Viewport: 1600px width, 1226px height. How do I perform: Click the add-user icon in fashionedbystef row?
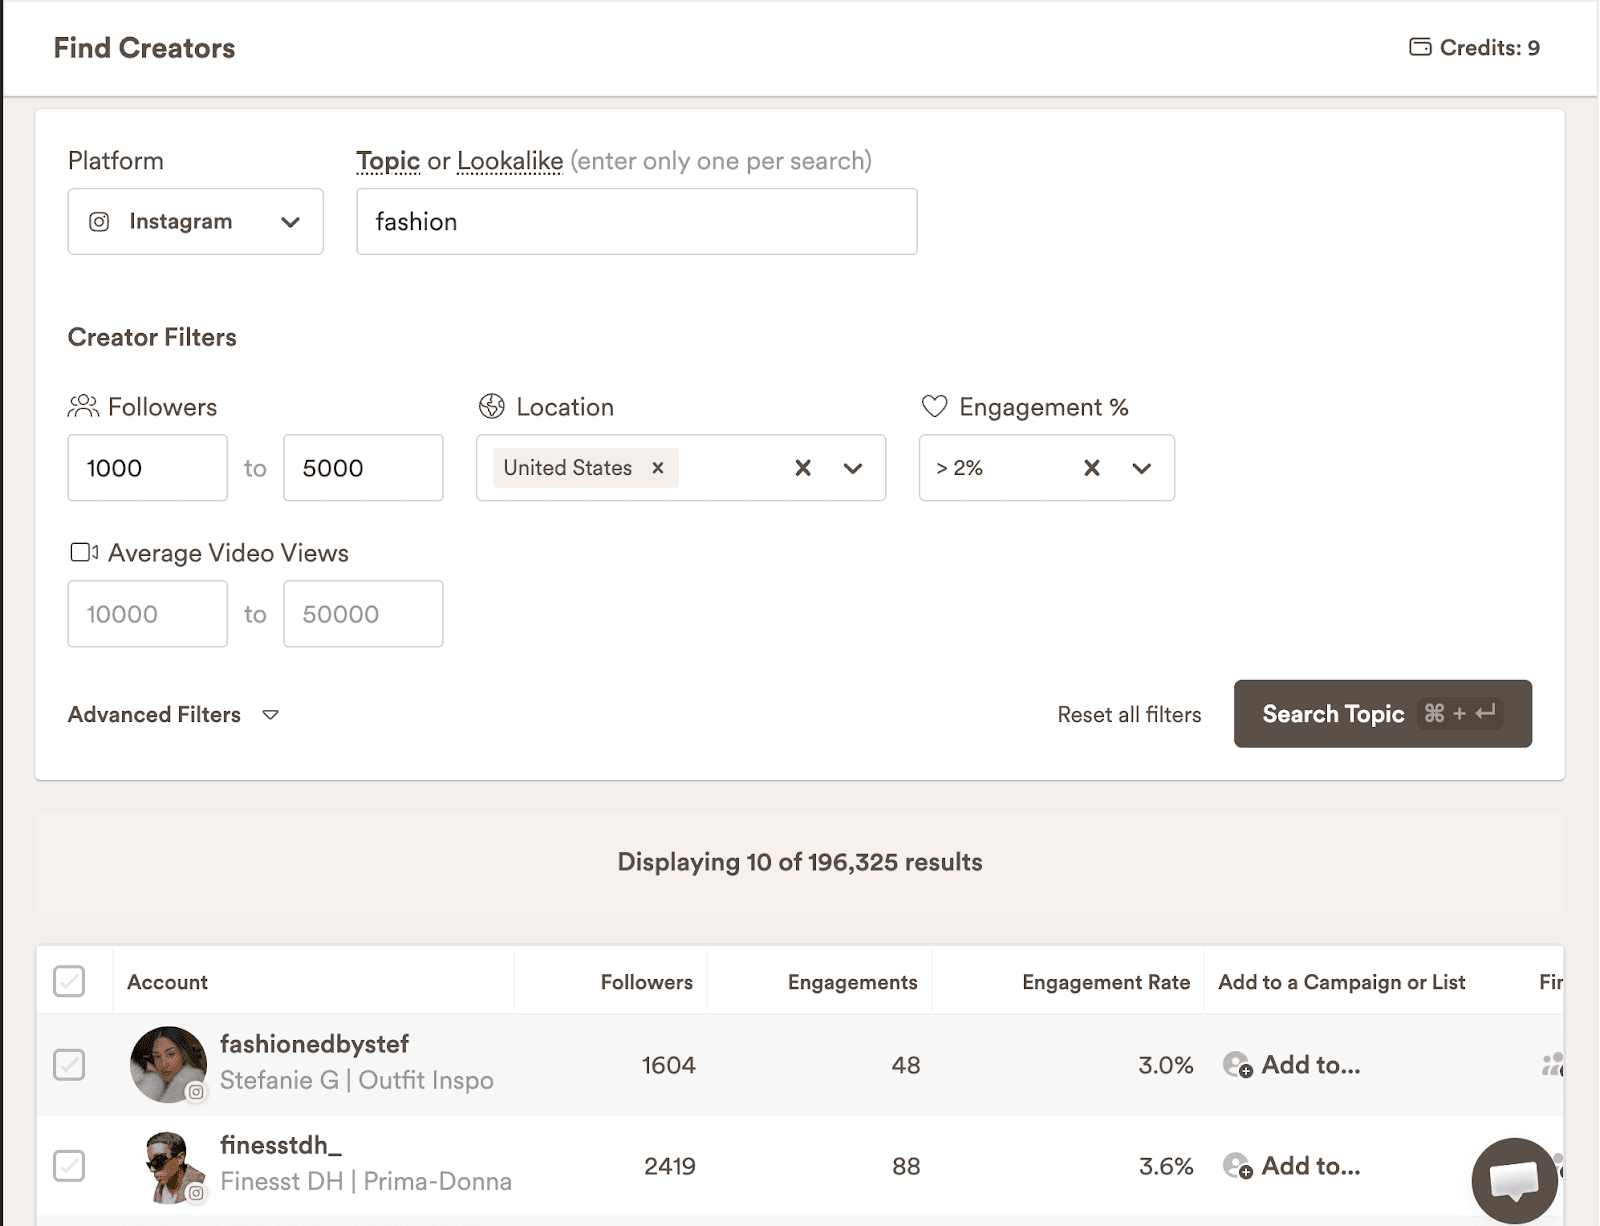[1237, 1064]
